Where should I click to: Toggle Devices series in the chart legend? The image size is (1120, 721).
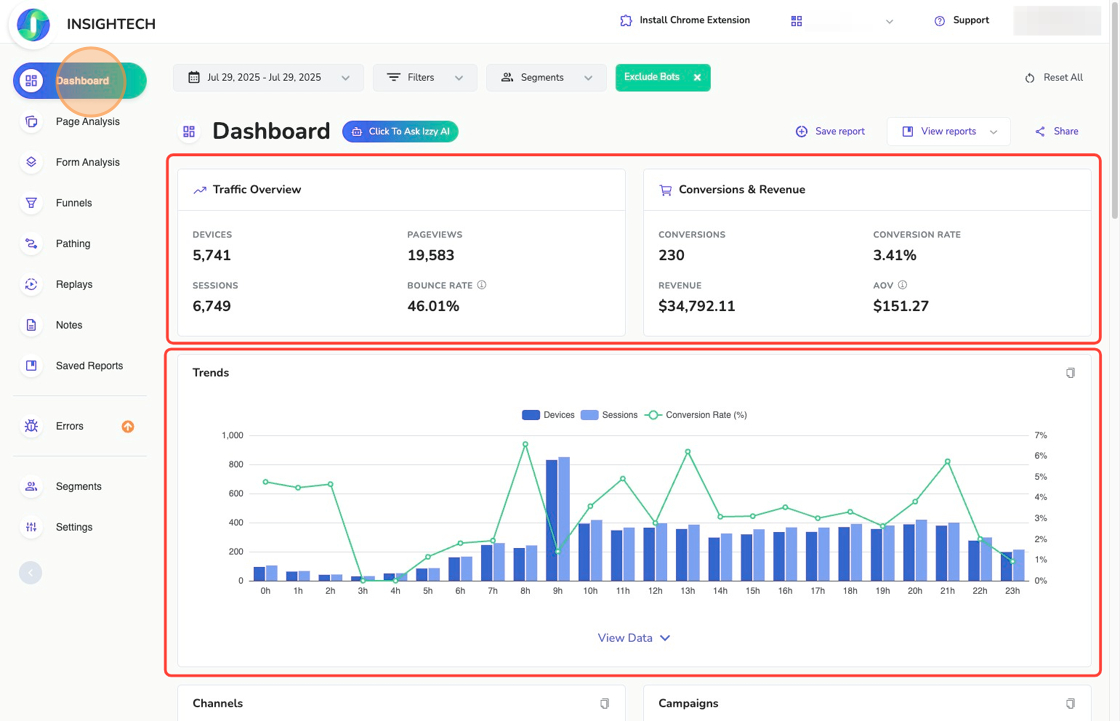click(x=548, y=415)
